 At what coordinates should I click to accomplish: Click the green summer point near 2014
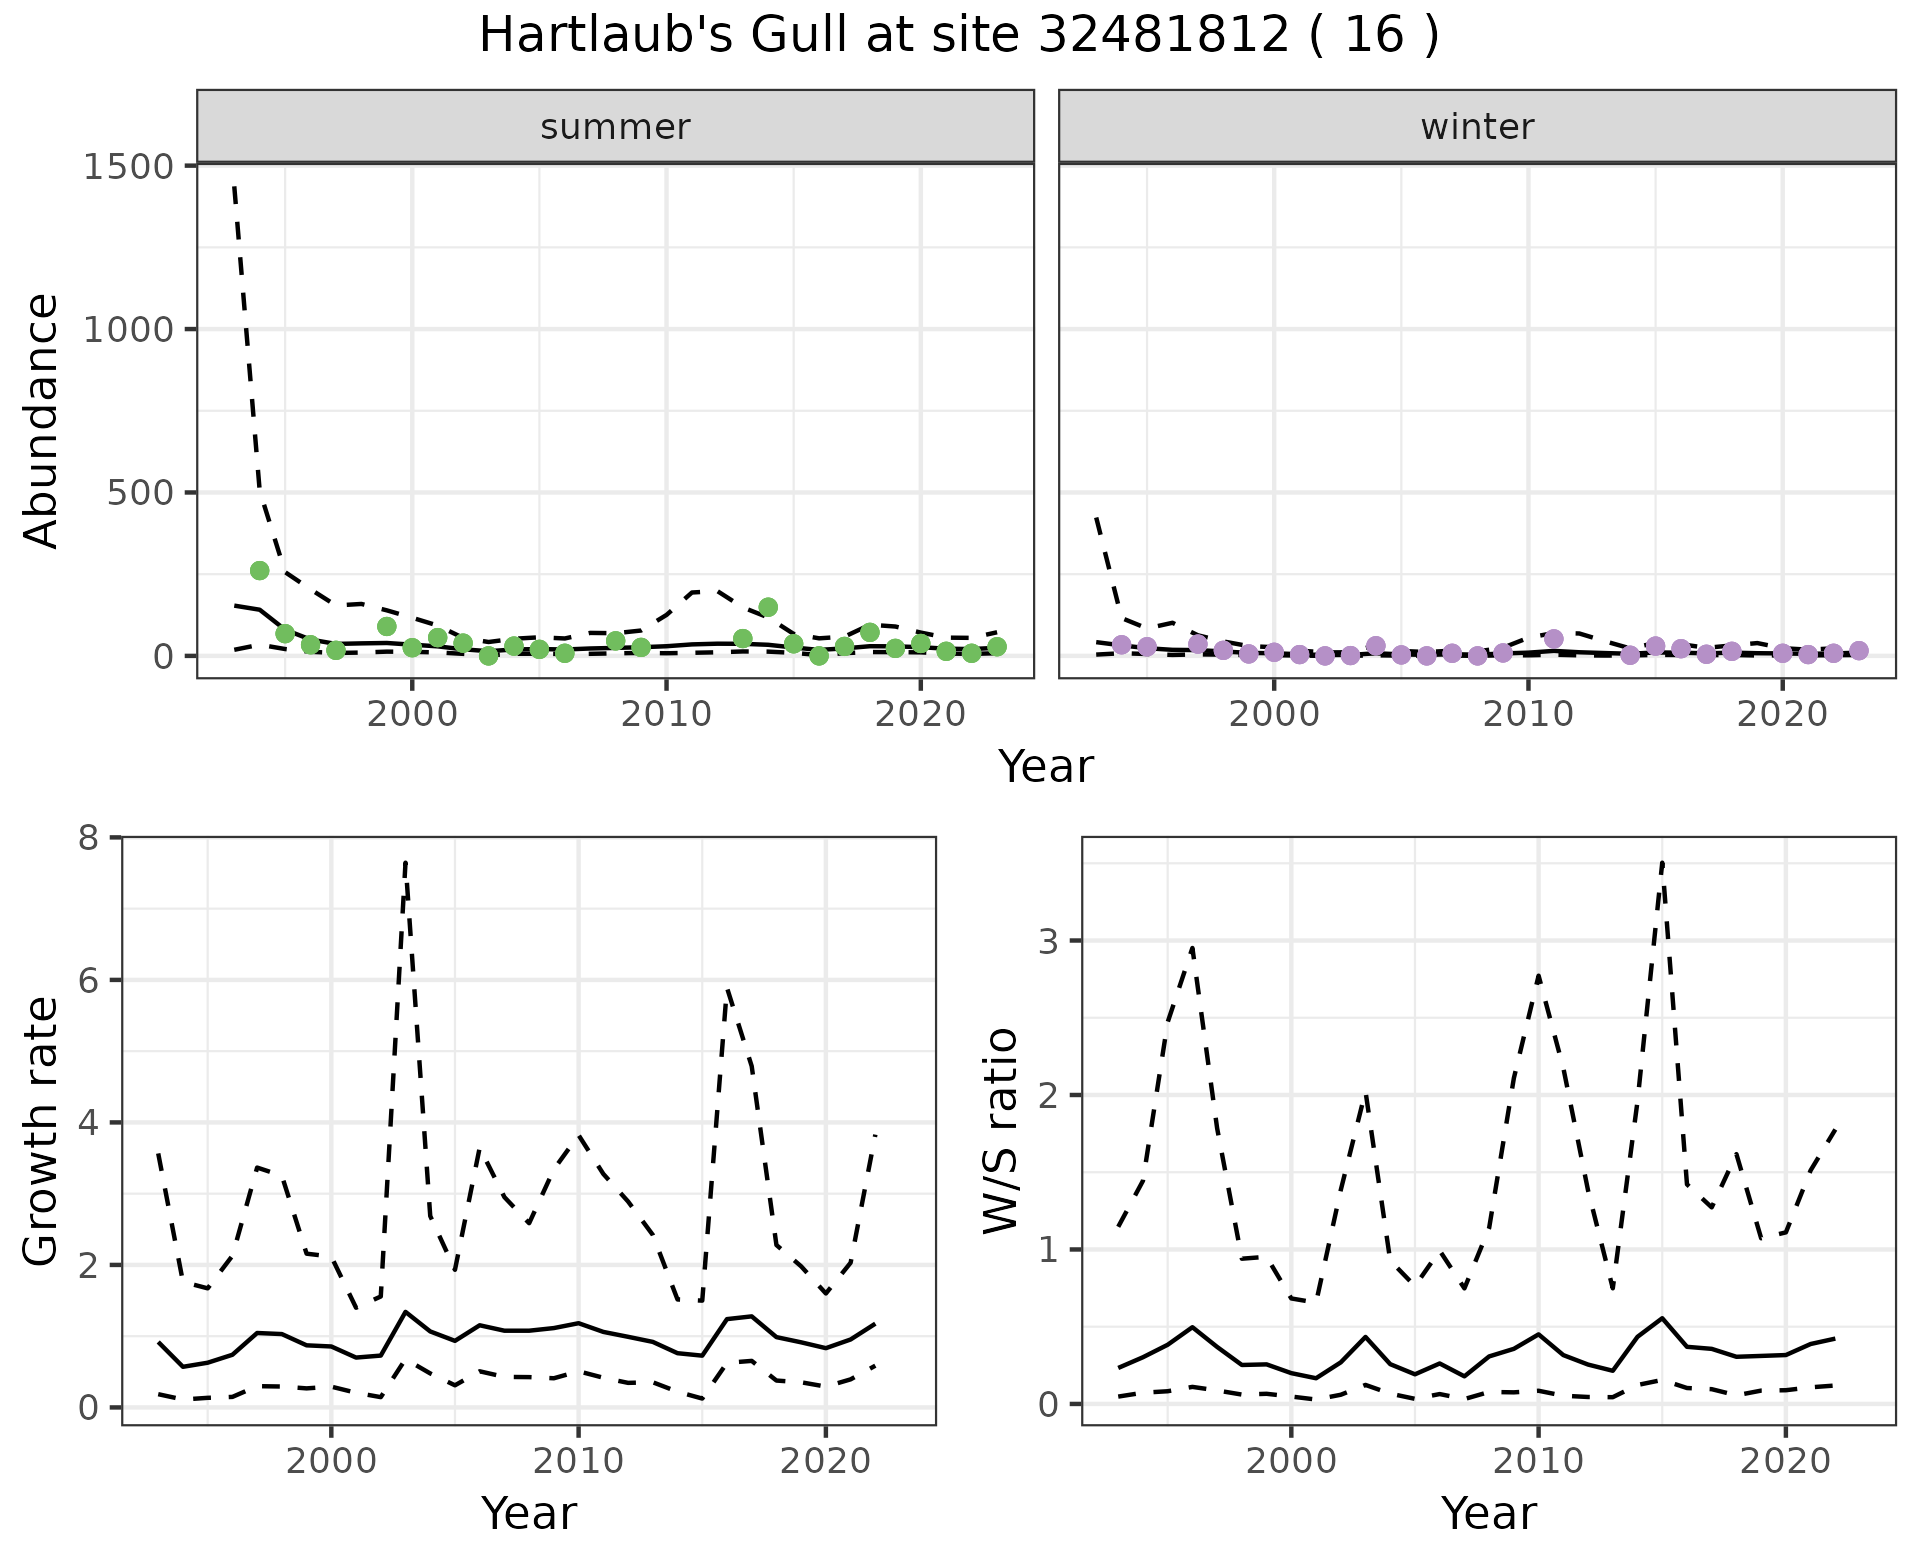pyautogui.click(x=768, y=607)
